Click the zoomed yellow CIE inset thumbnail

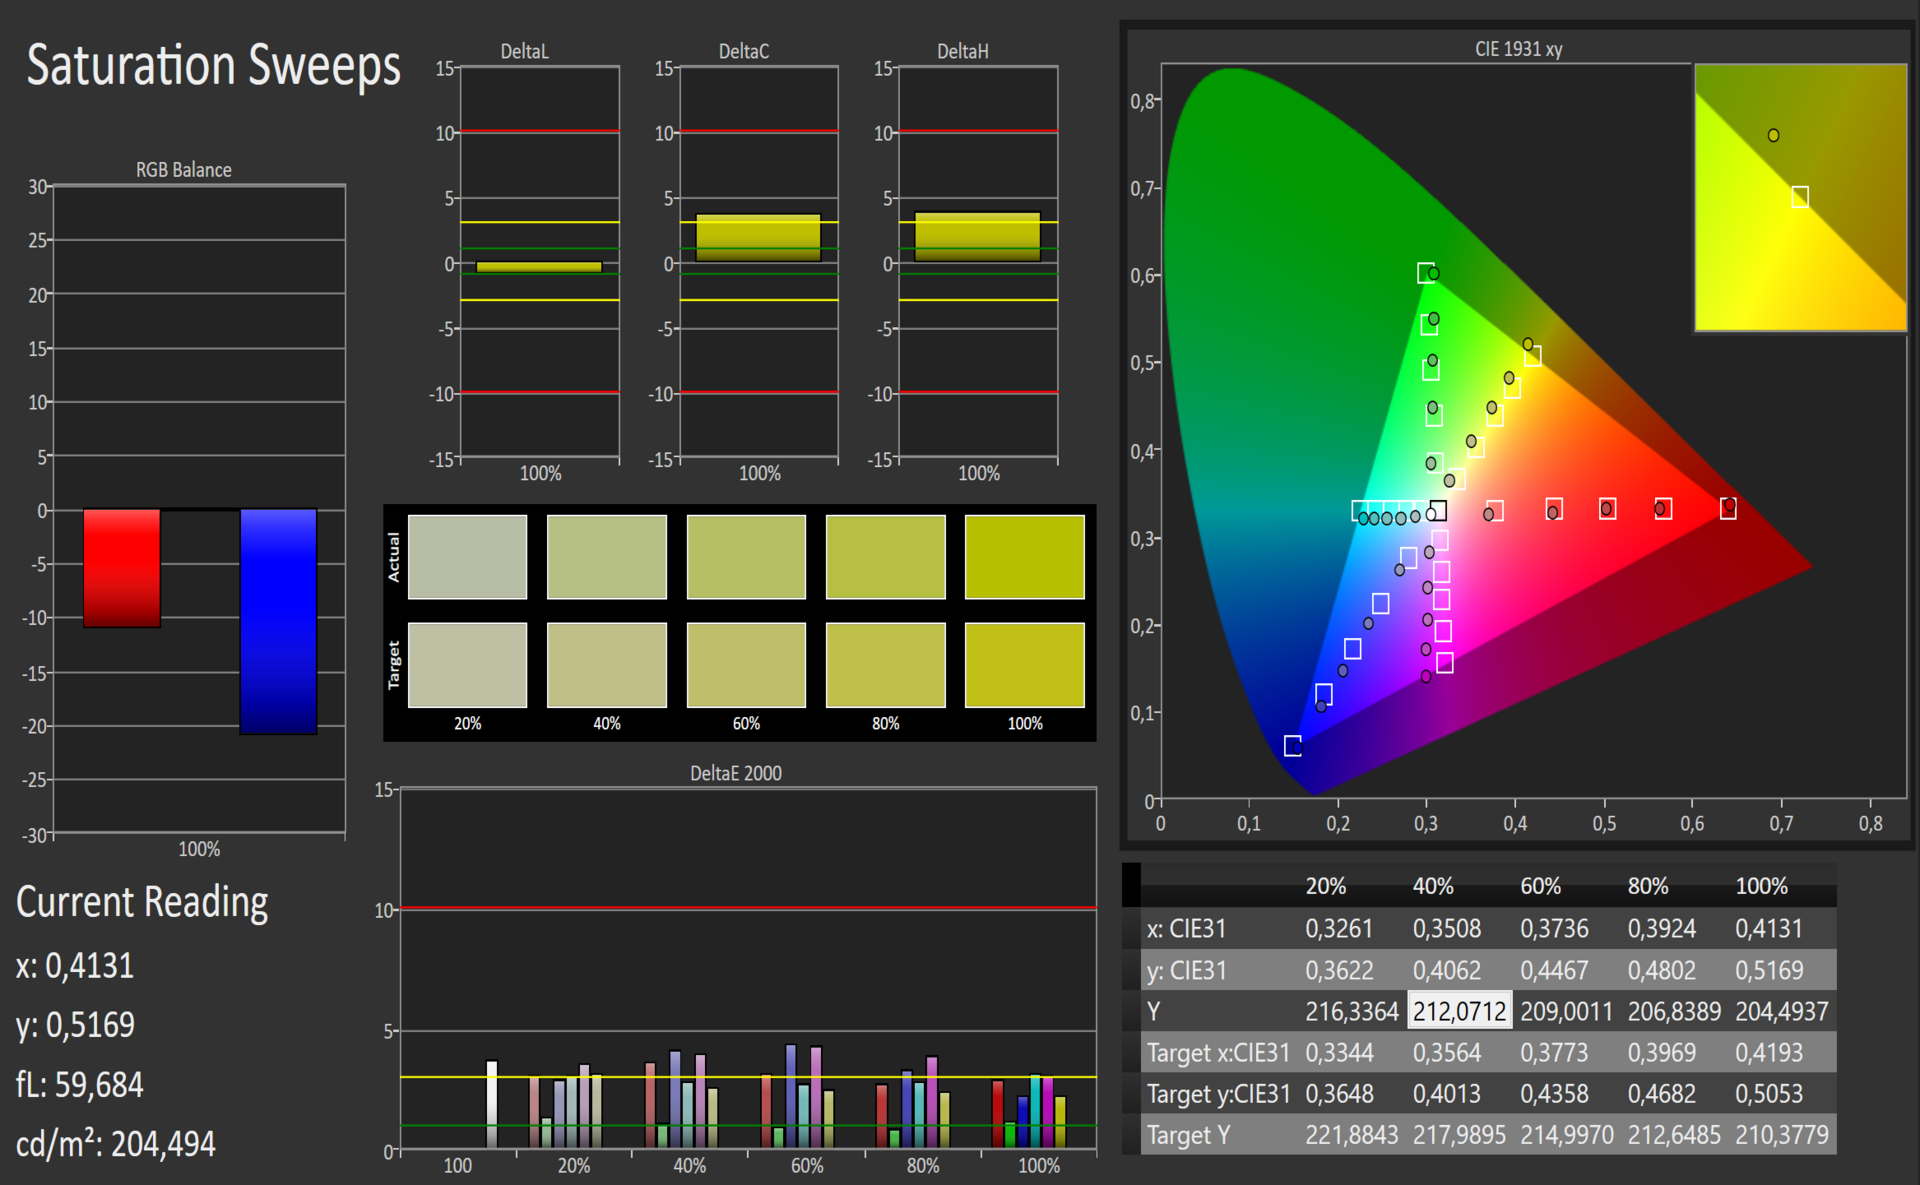[1800, 198]
